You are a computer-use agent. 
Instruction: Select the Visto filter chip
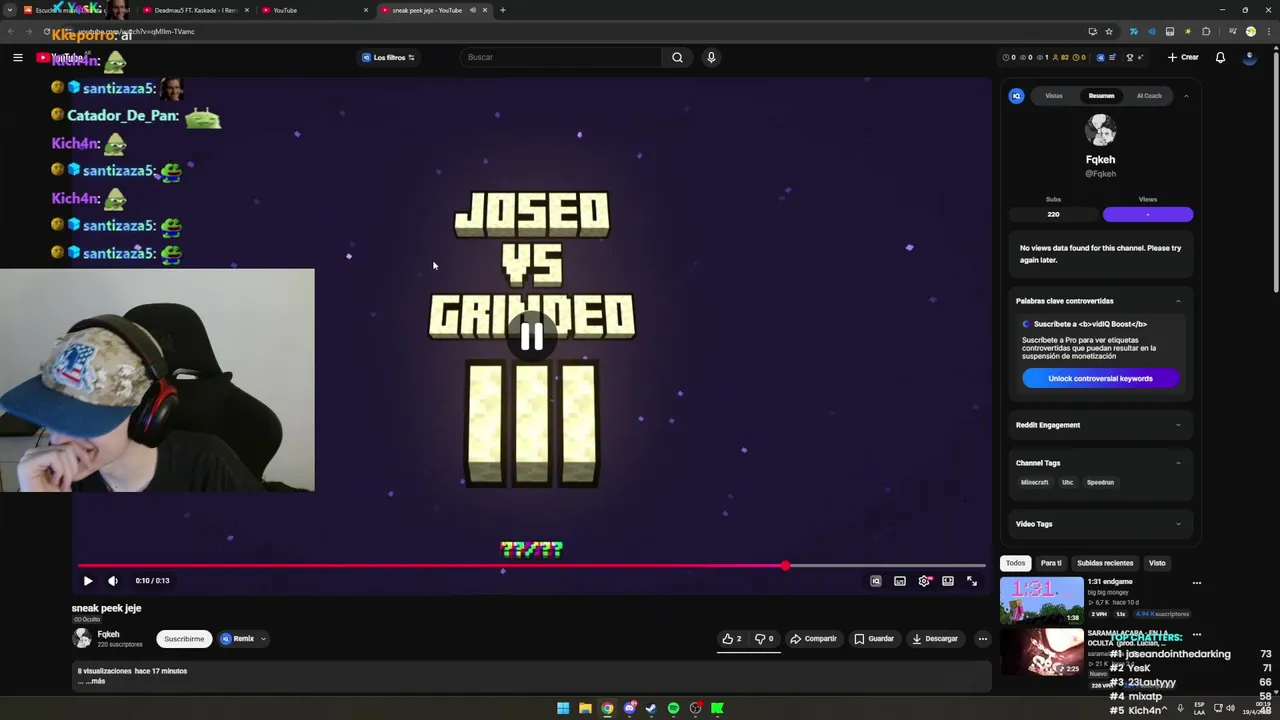tap(1157, 563)
